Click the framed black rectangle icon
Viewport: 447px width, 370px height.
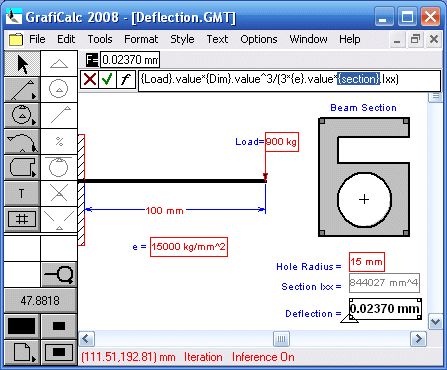tap(59, 352)
